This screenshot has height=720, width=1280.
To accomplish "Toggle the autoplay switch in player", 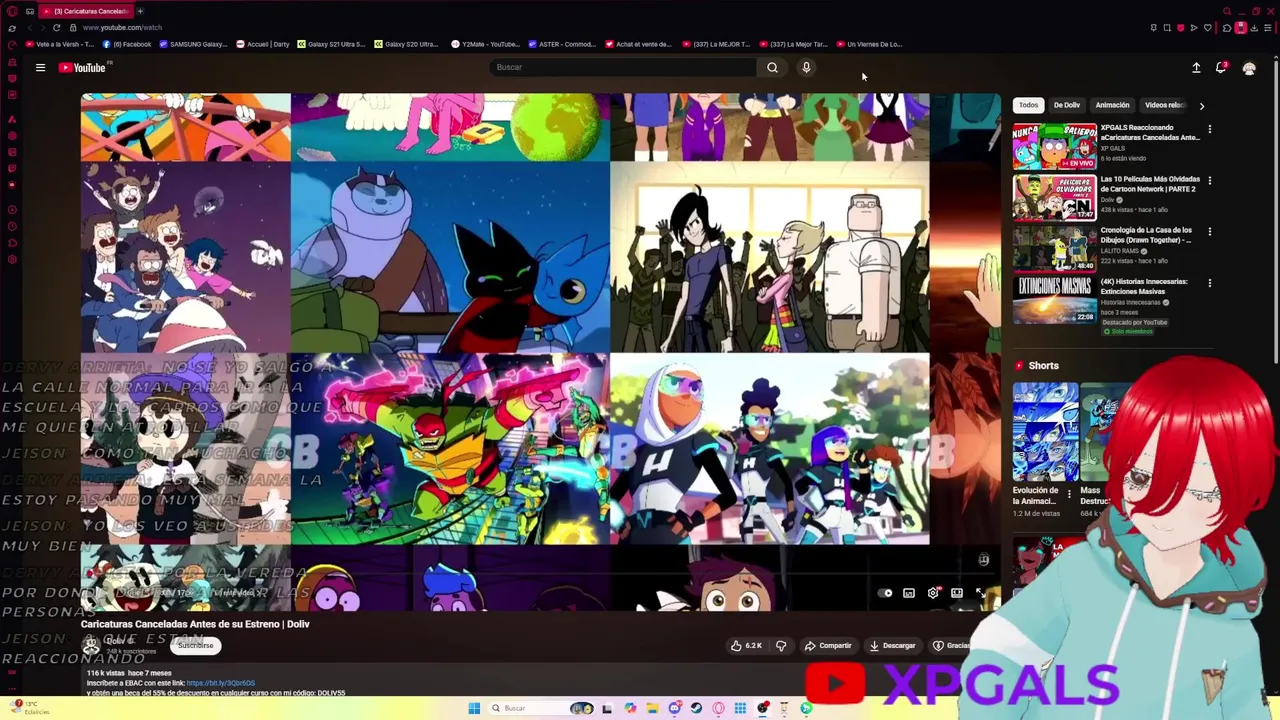I will (885, 593).
